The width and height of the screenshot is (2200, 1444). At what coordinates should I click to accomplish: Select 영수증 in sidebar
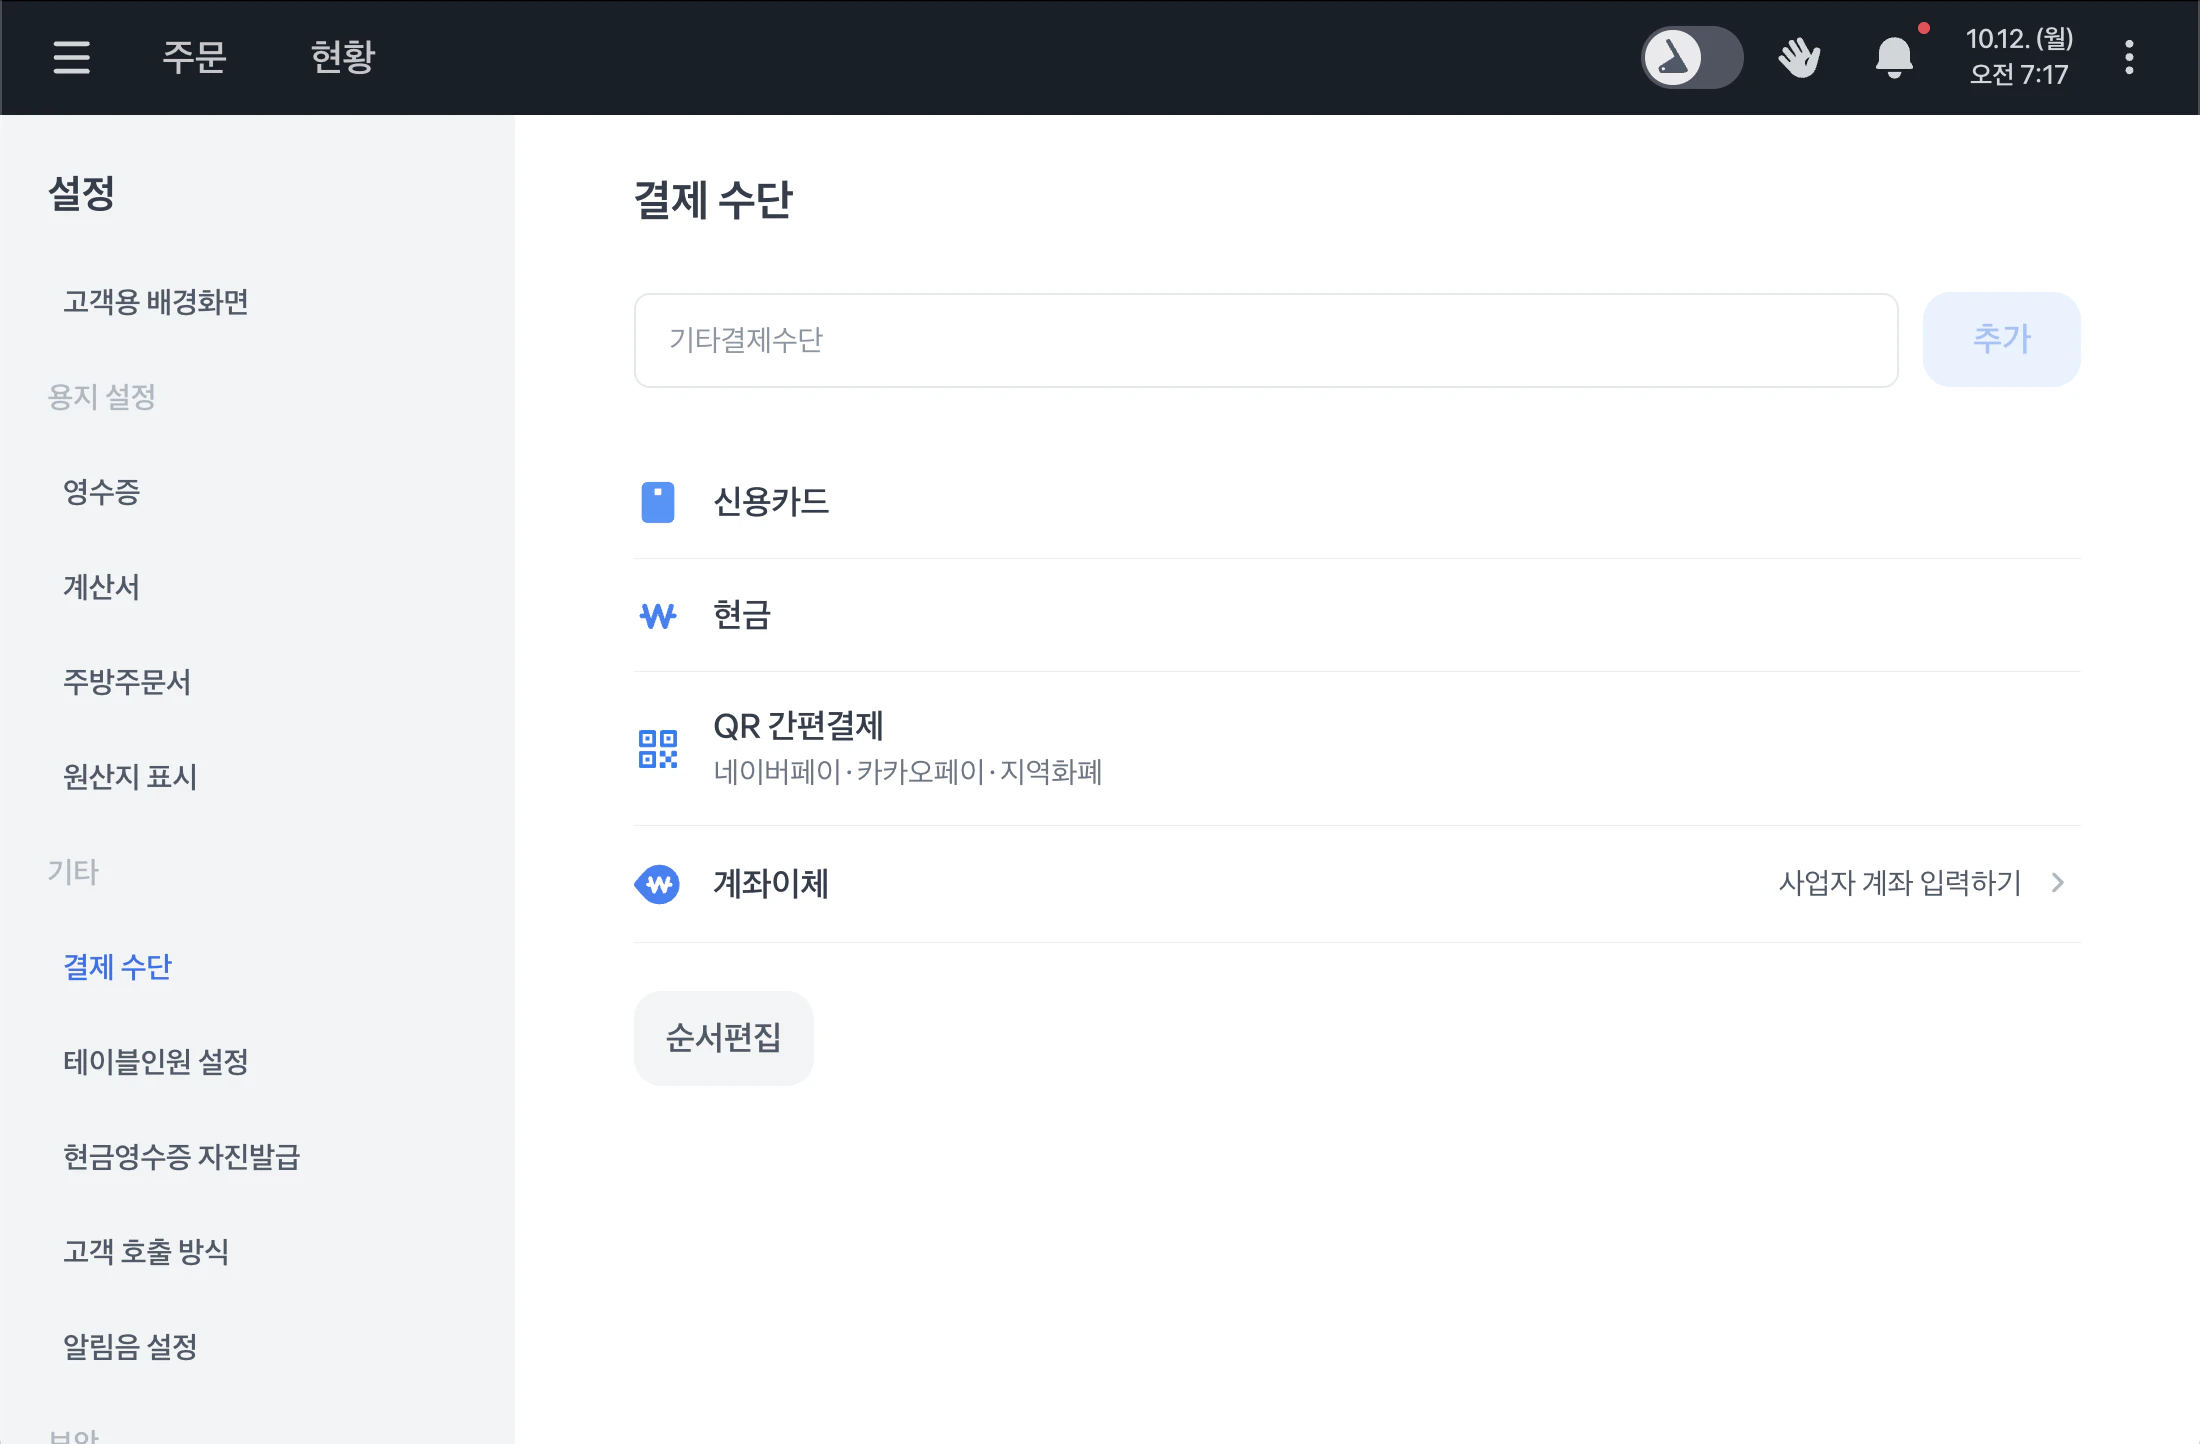coord(101,492)
